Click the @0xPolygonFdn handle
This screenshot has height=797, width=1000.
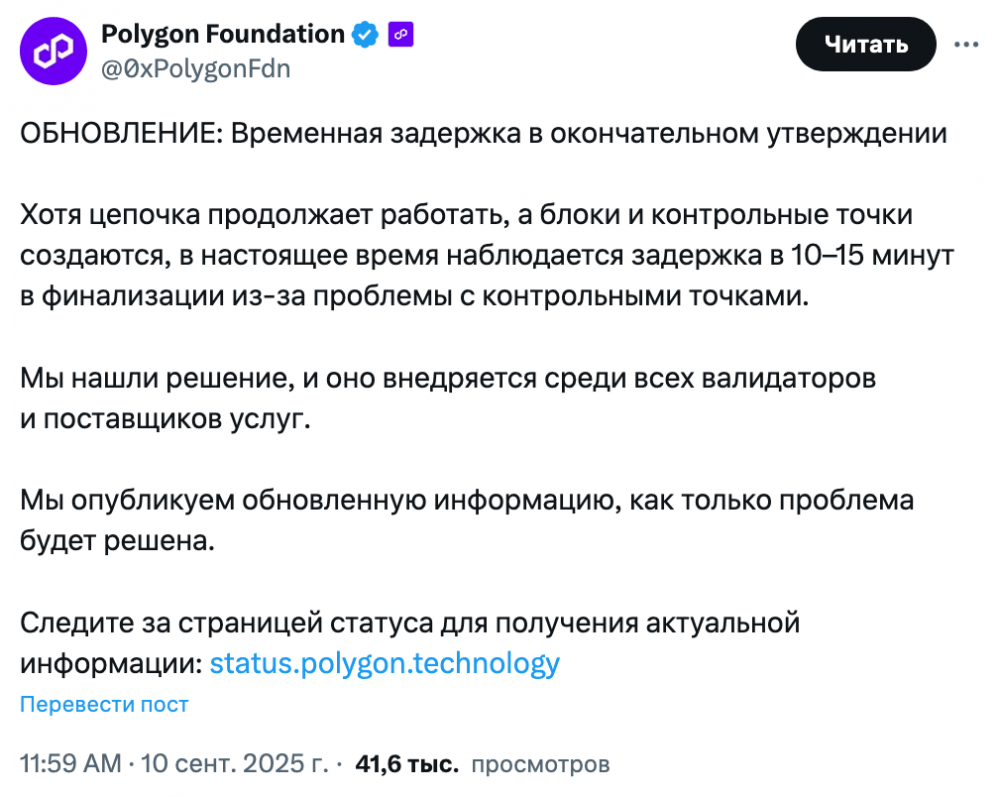click(196, 69)
